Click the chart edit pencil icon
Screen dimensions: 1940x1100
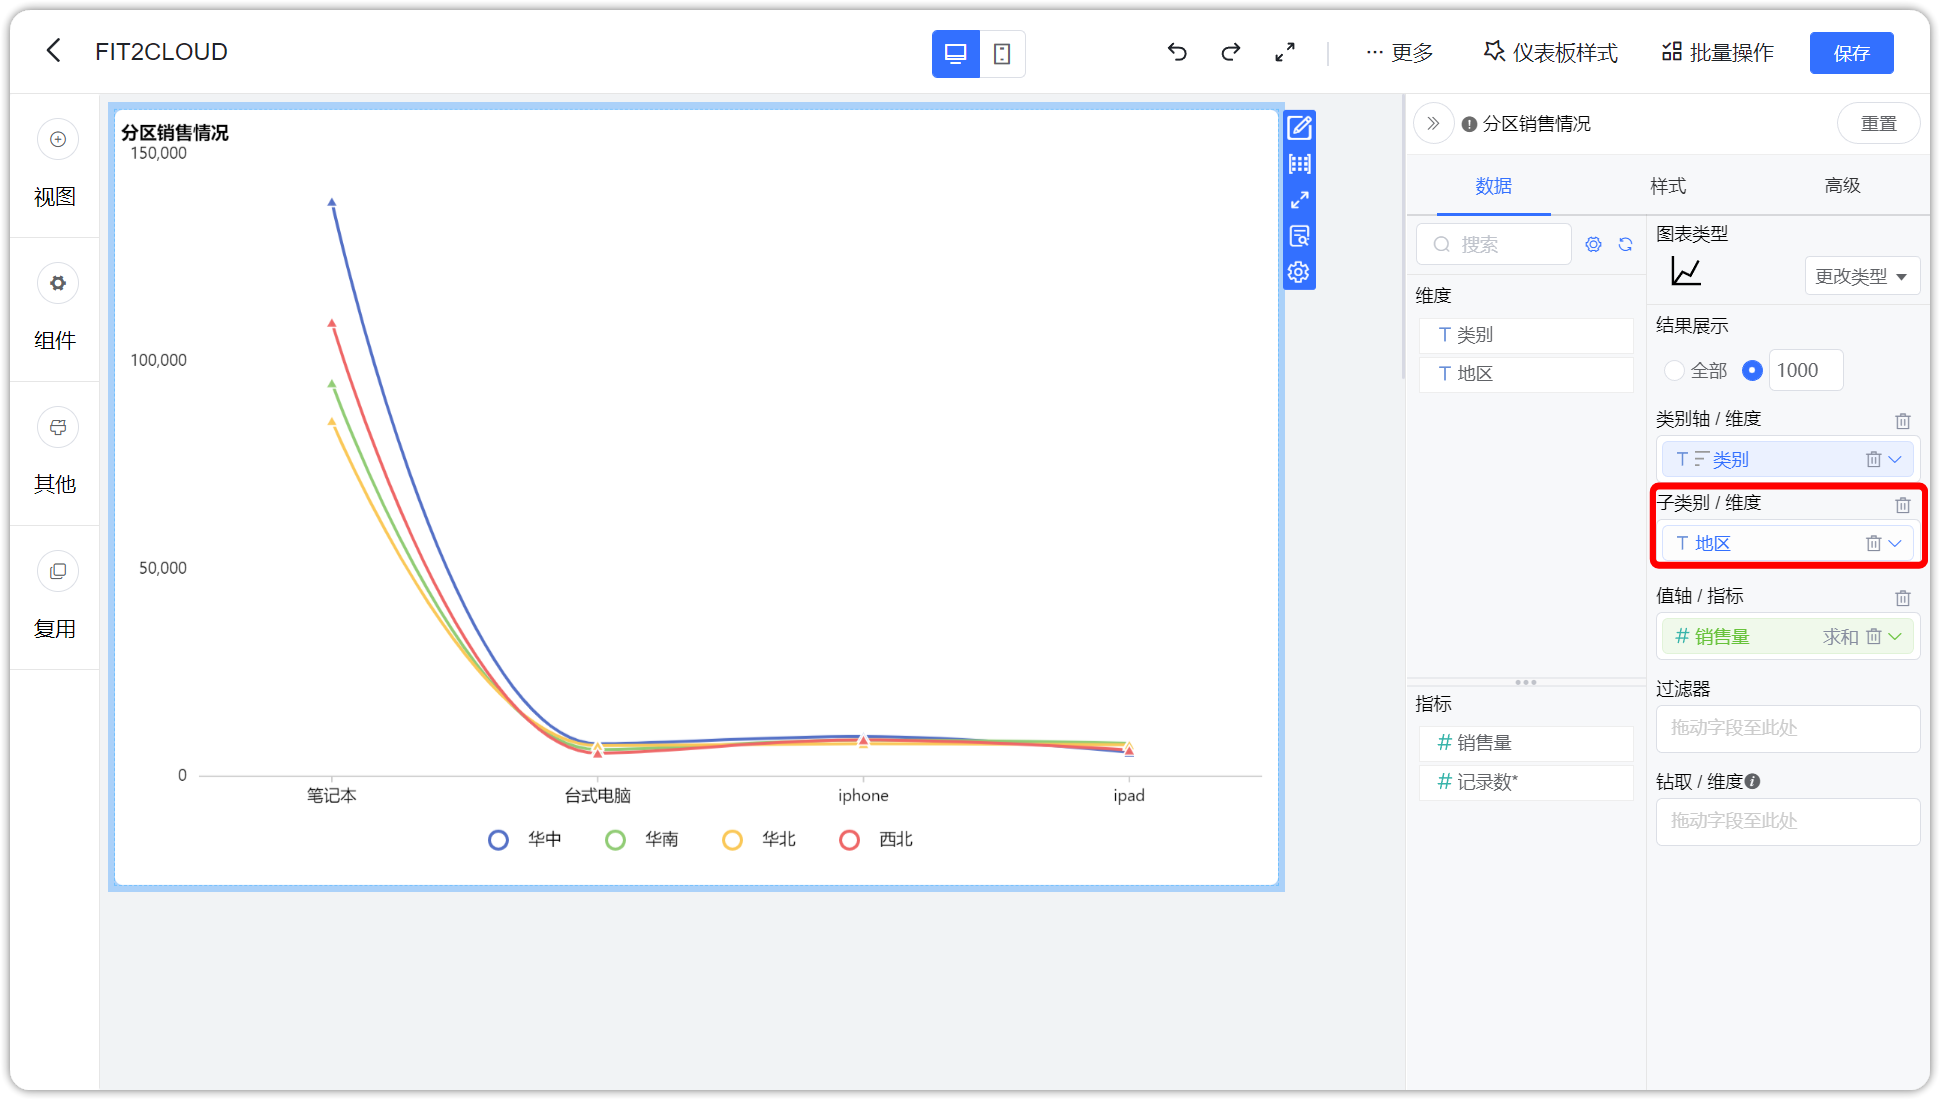click(1299, 128)
